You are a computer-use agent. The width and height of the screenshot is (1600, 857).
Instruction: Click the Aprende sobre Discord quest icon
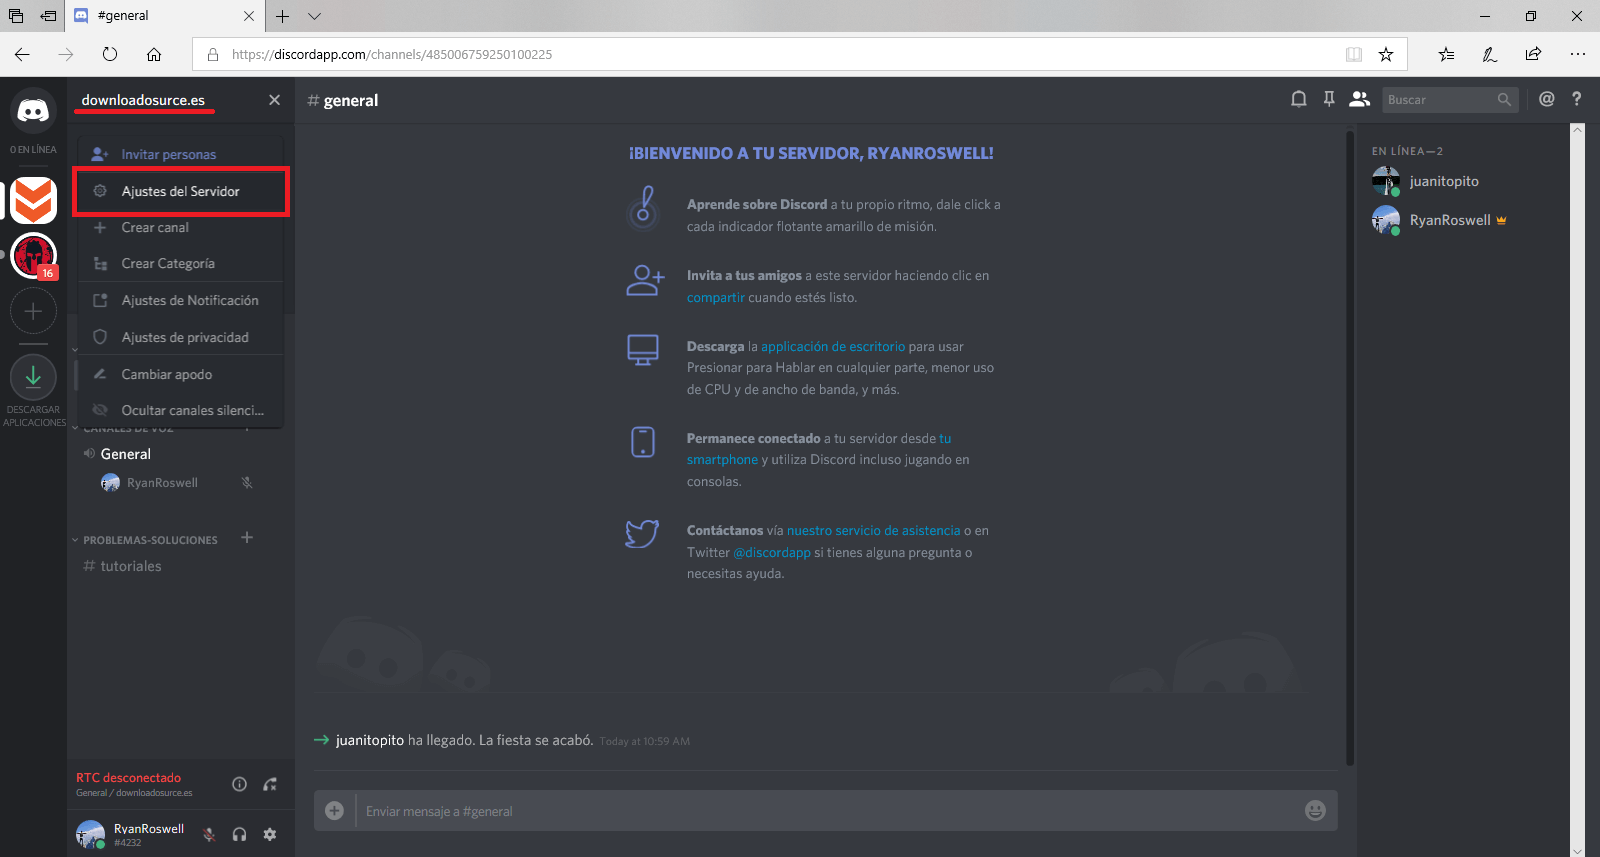(643, 207)
